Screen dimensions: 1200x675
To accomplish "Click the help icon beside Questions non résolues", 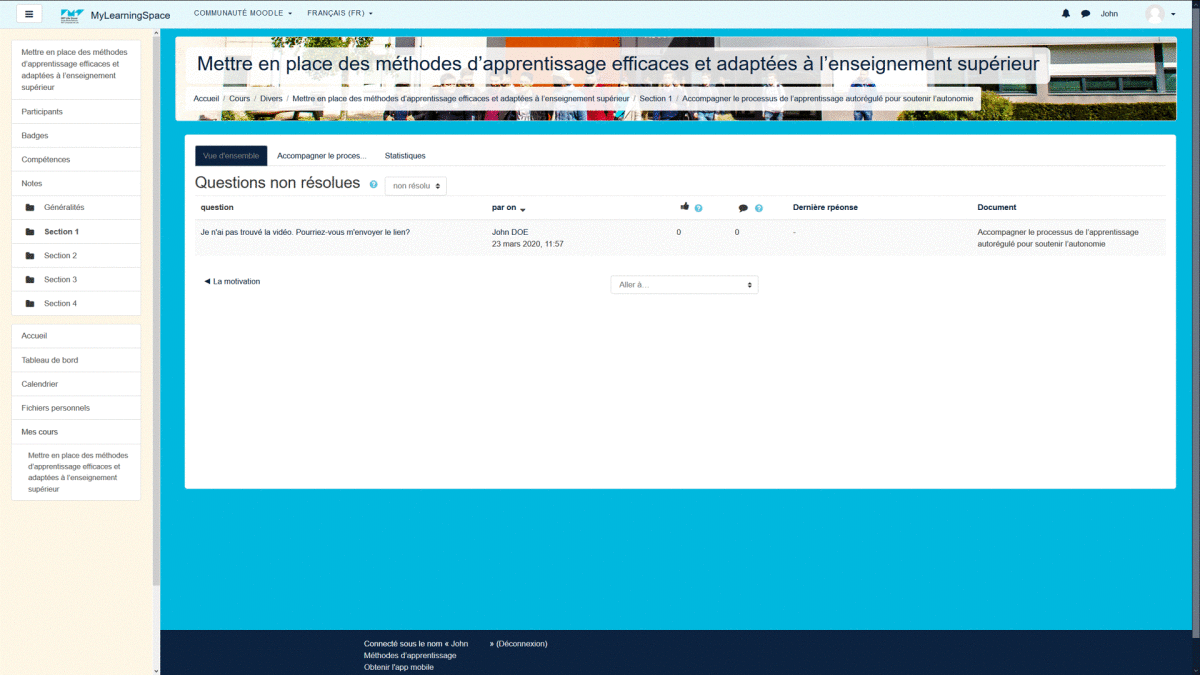I will [x=374, y=185].
